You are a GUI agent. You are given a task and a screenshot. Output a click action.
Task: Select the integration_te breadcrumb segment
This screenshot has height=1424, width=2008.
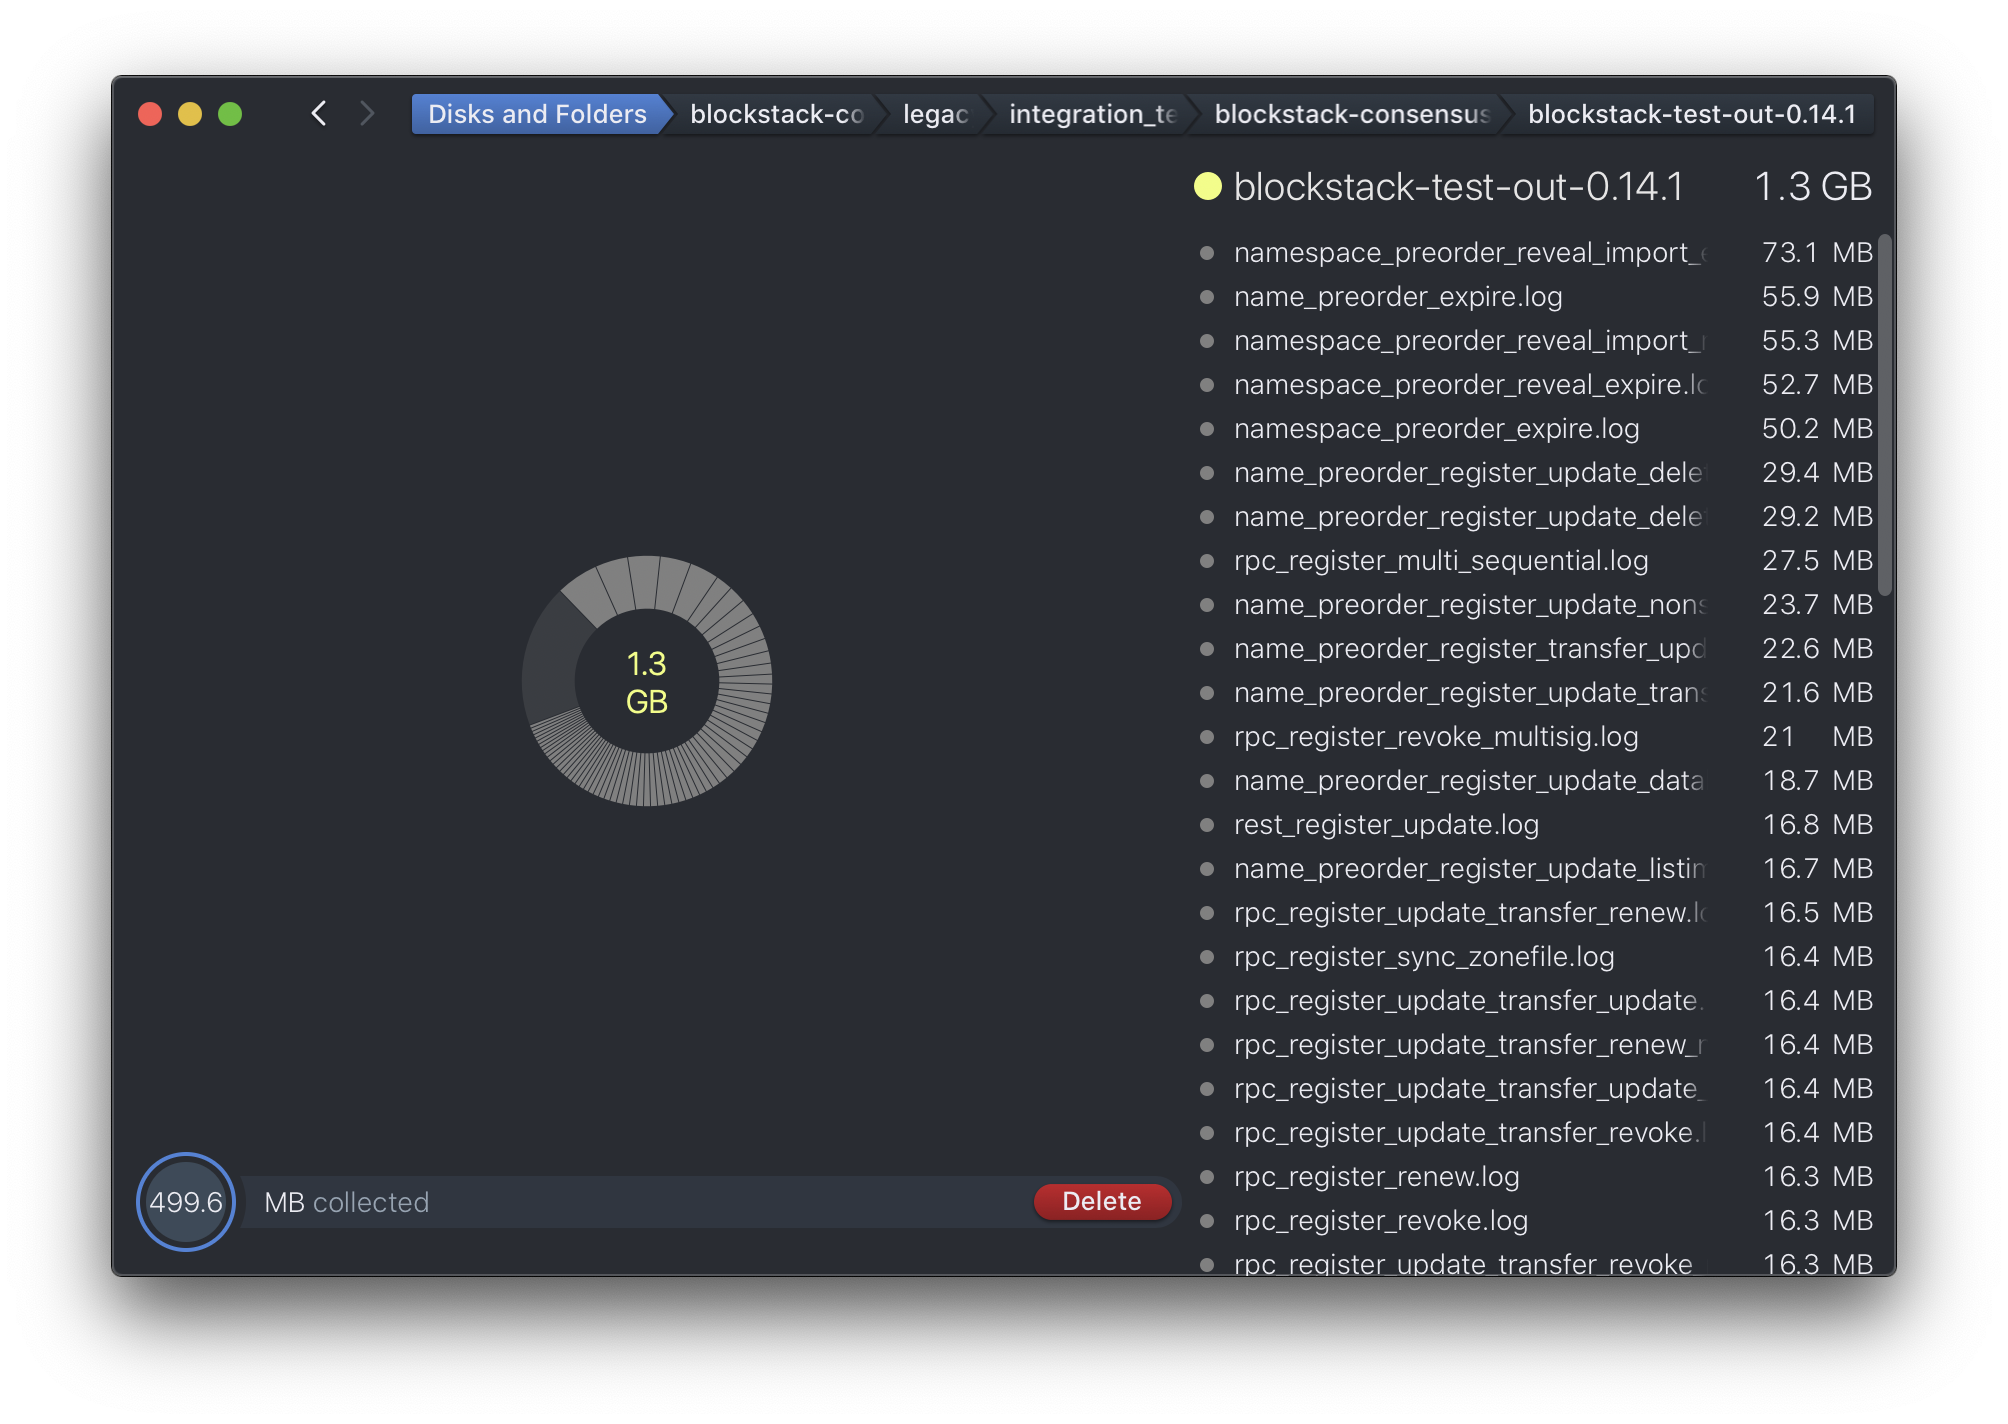pos(1090,113)
